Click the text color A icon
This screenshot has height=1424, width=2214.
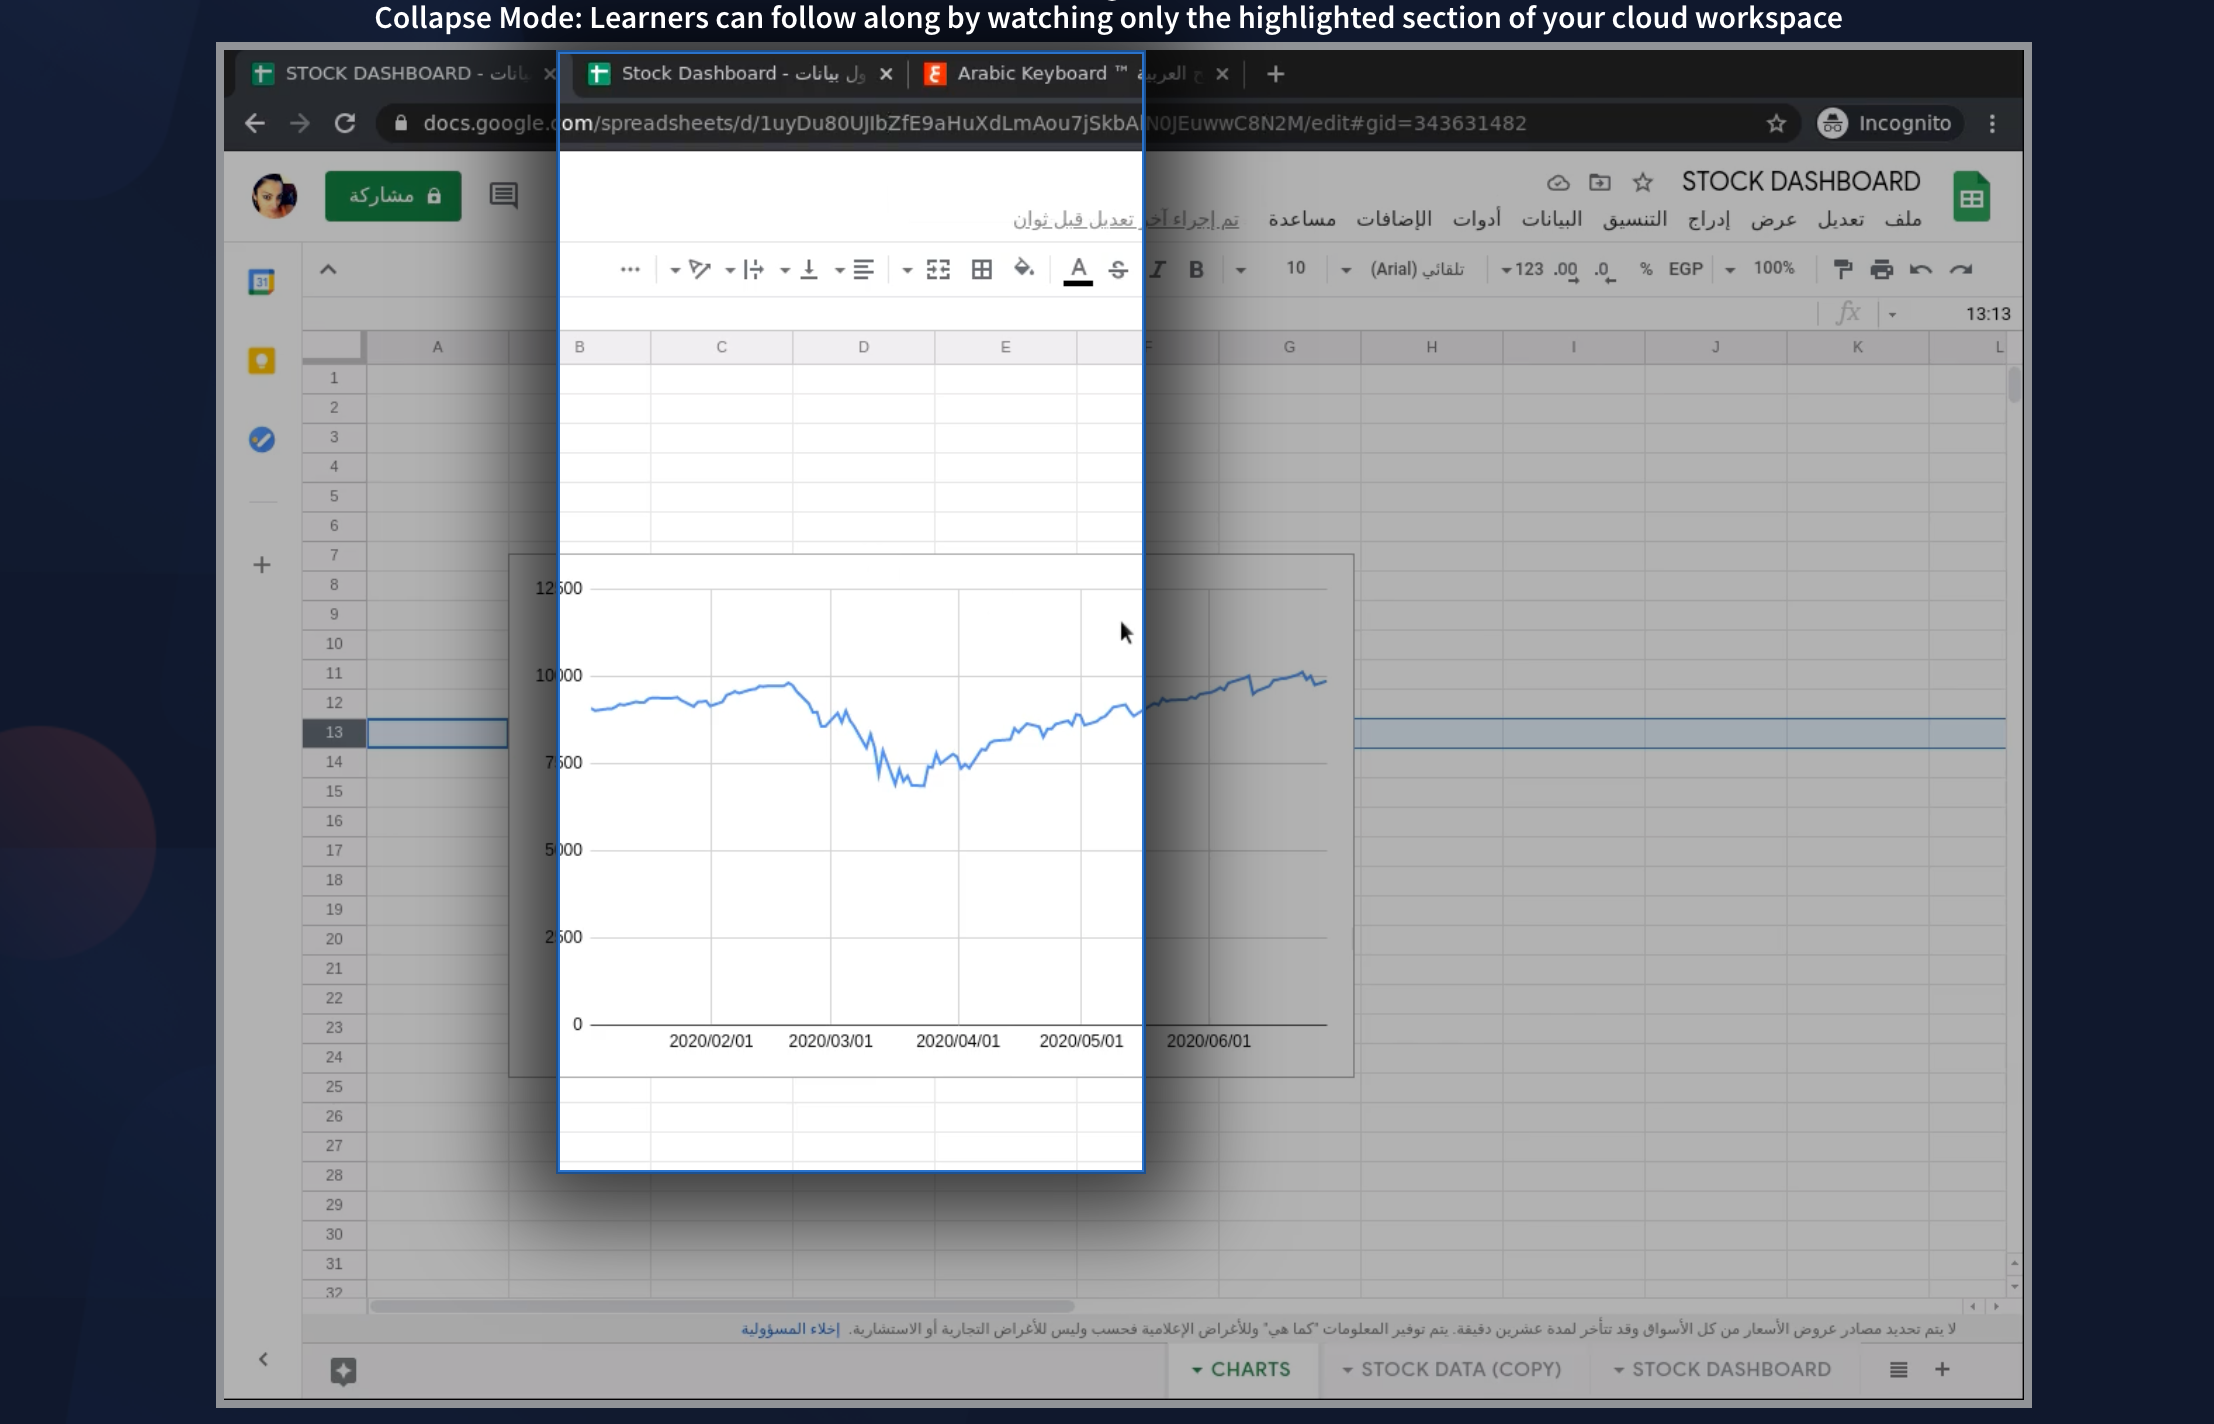click(x=1078, y=268)
